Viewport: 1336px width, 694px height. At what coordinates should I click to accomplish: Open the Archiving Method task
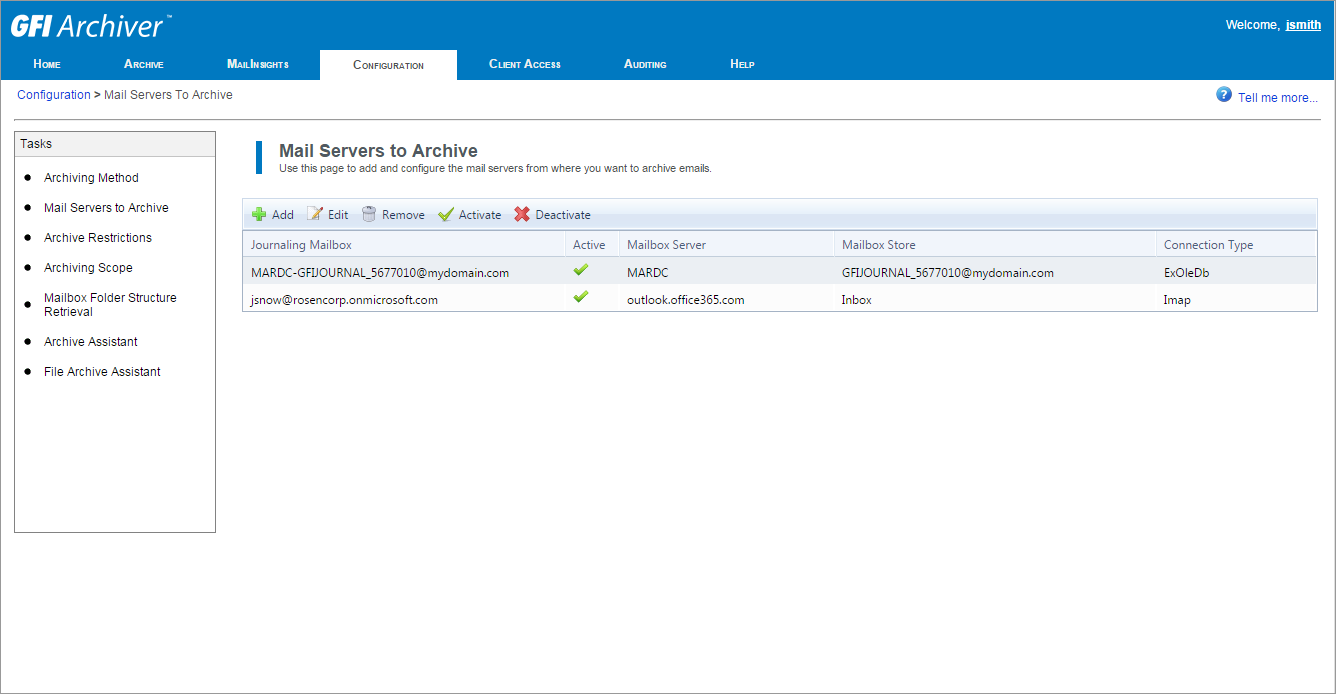tap(91, 178)
